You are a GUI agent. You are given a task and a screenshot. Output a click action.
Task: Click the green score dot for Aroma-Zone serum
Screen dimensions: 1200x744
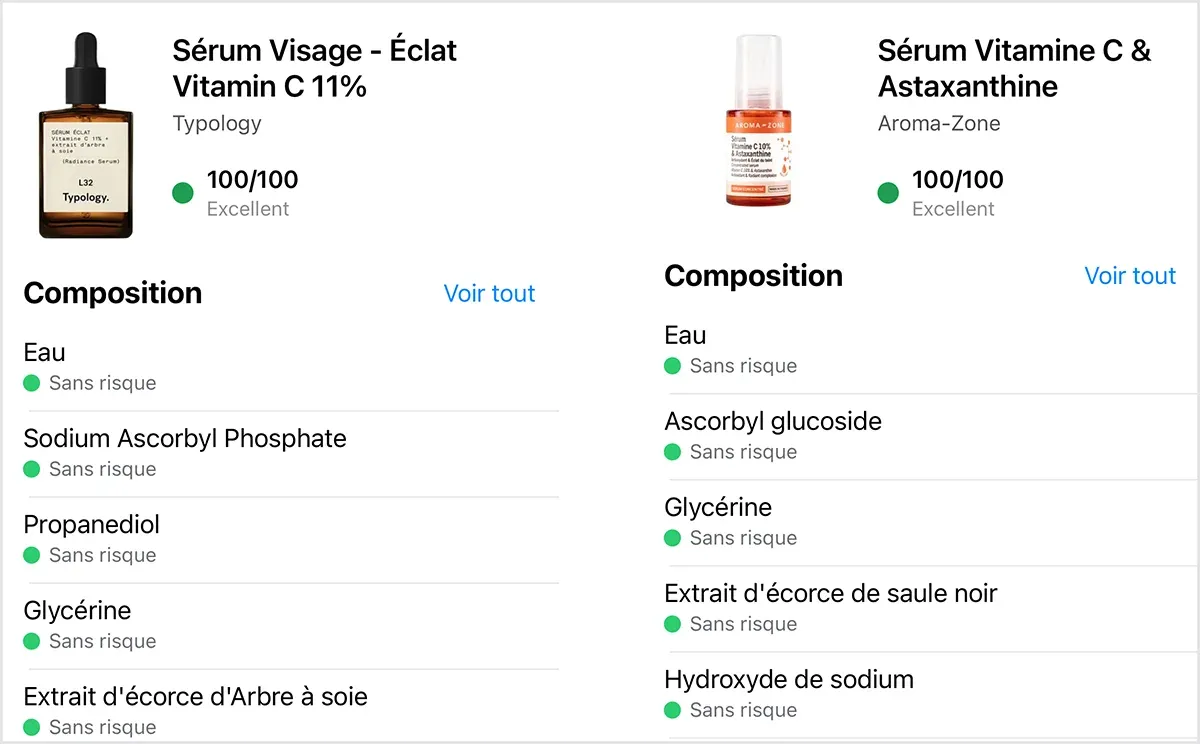[888, 191]
